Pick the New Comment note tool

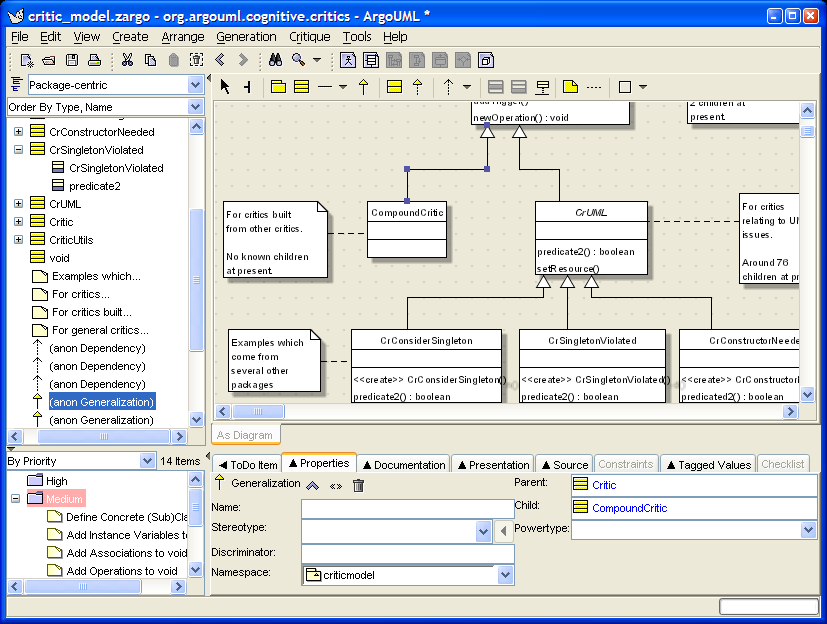570,87
